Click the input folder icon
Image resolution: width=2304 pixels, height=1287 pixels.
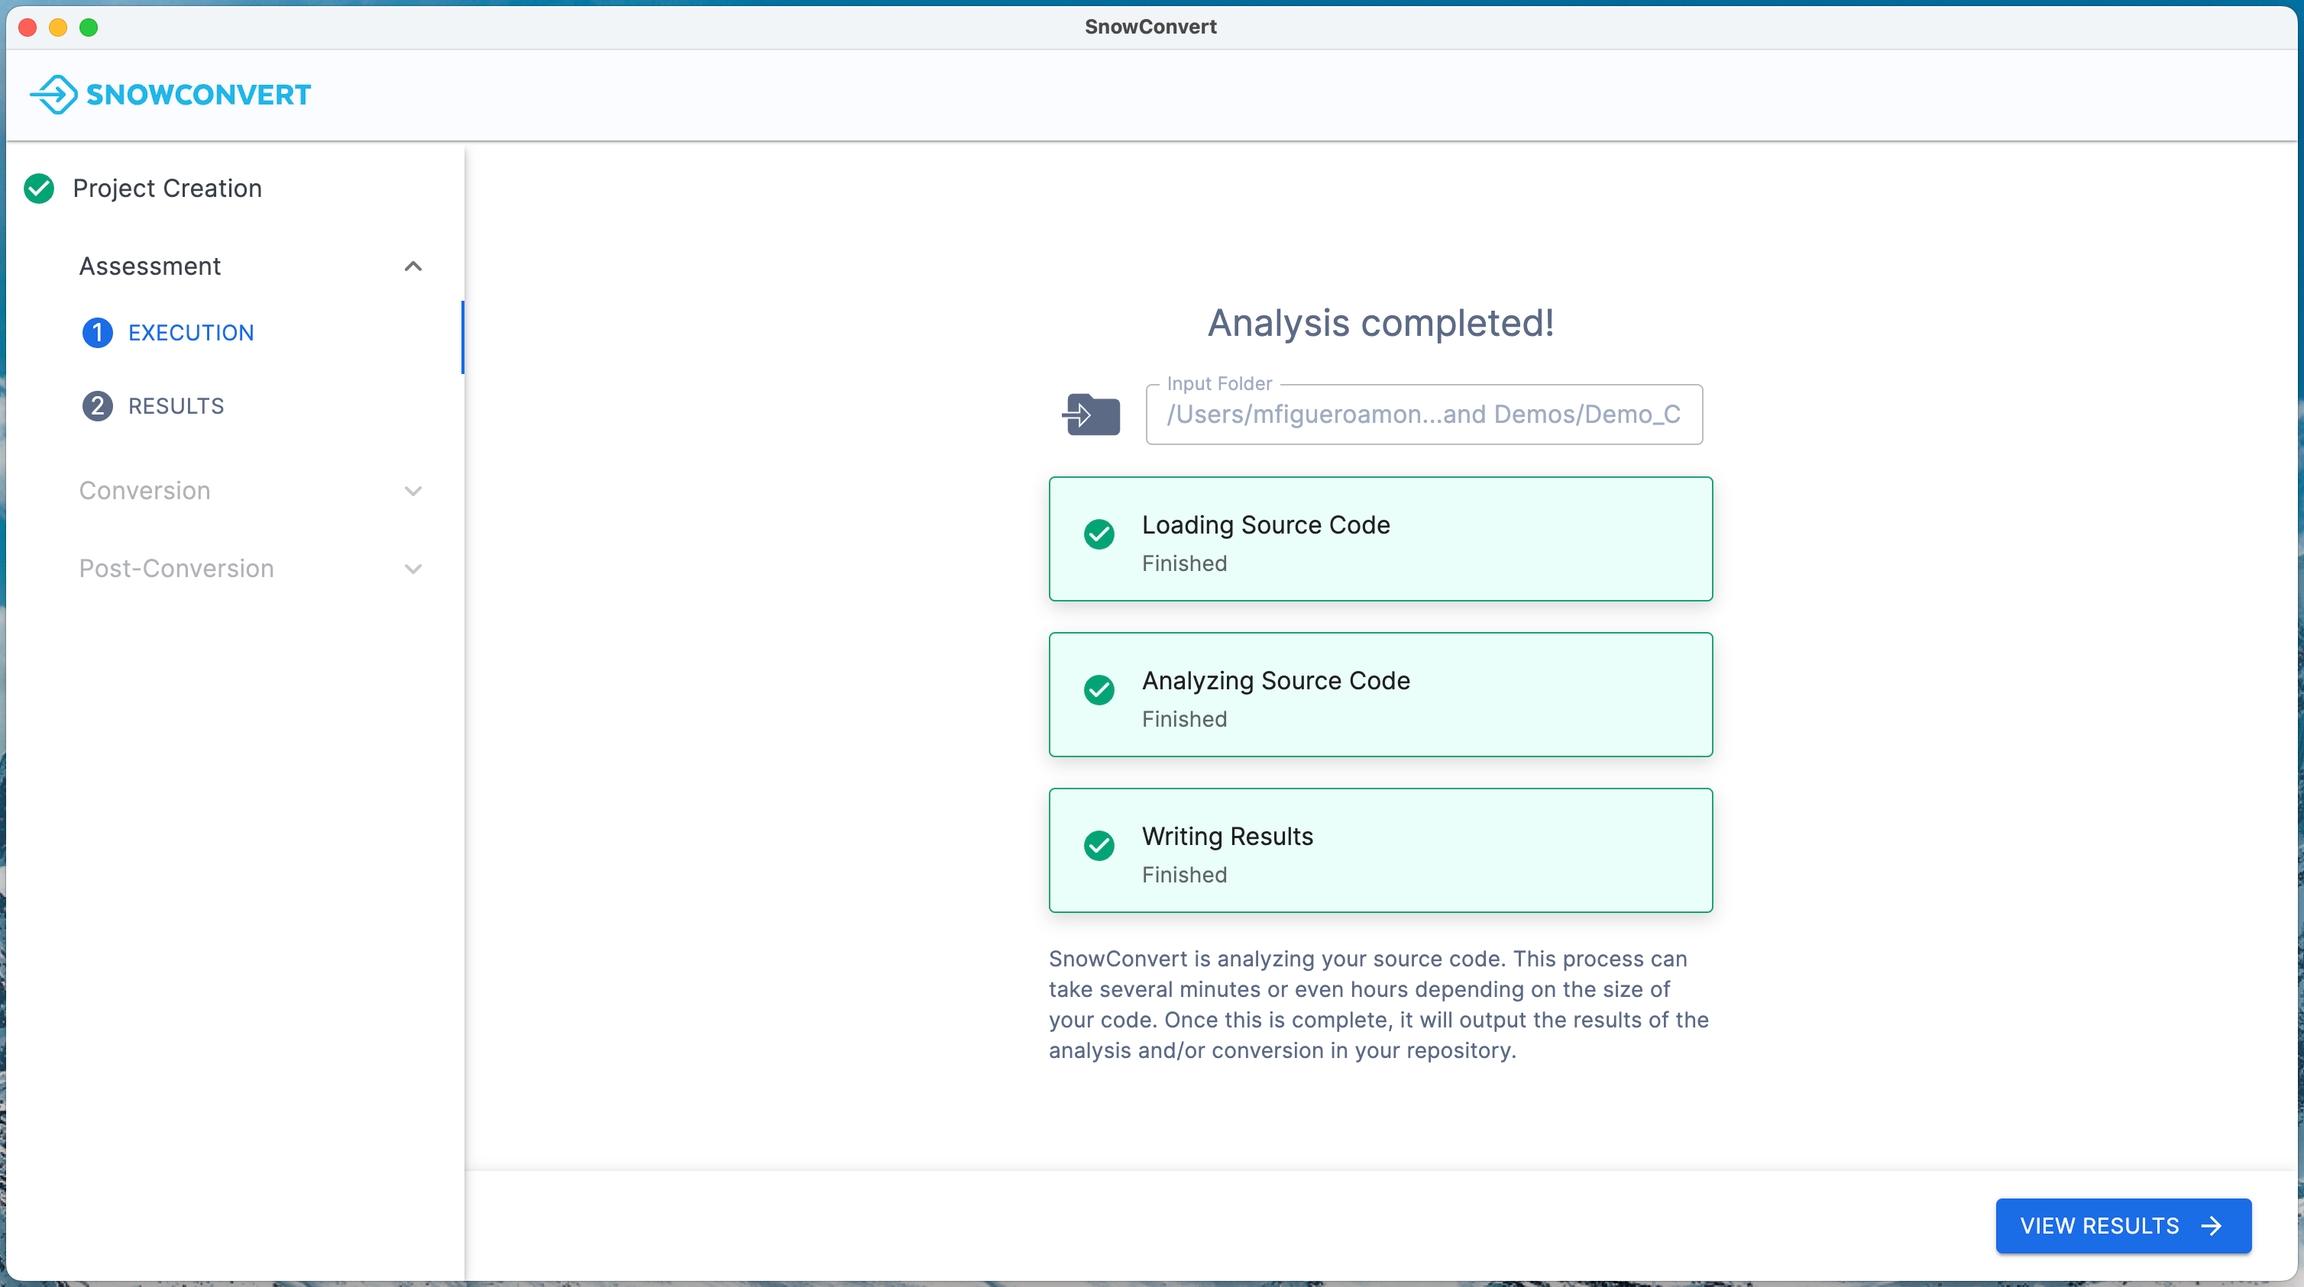coord(1091,415)
